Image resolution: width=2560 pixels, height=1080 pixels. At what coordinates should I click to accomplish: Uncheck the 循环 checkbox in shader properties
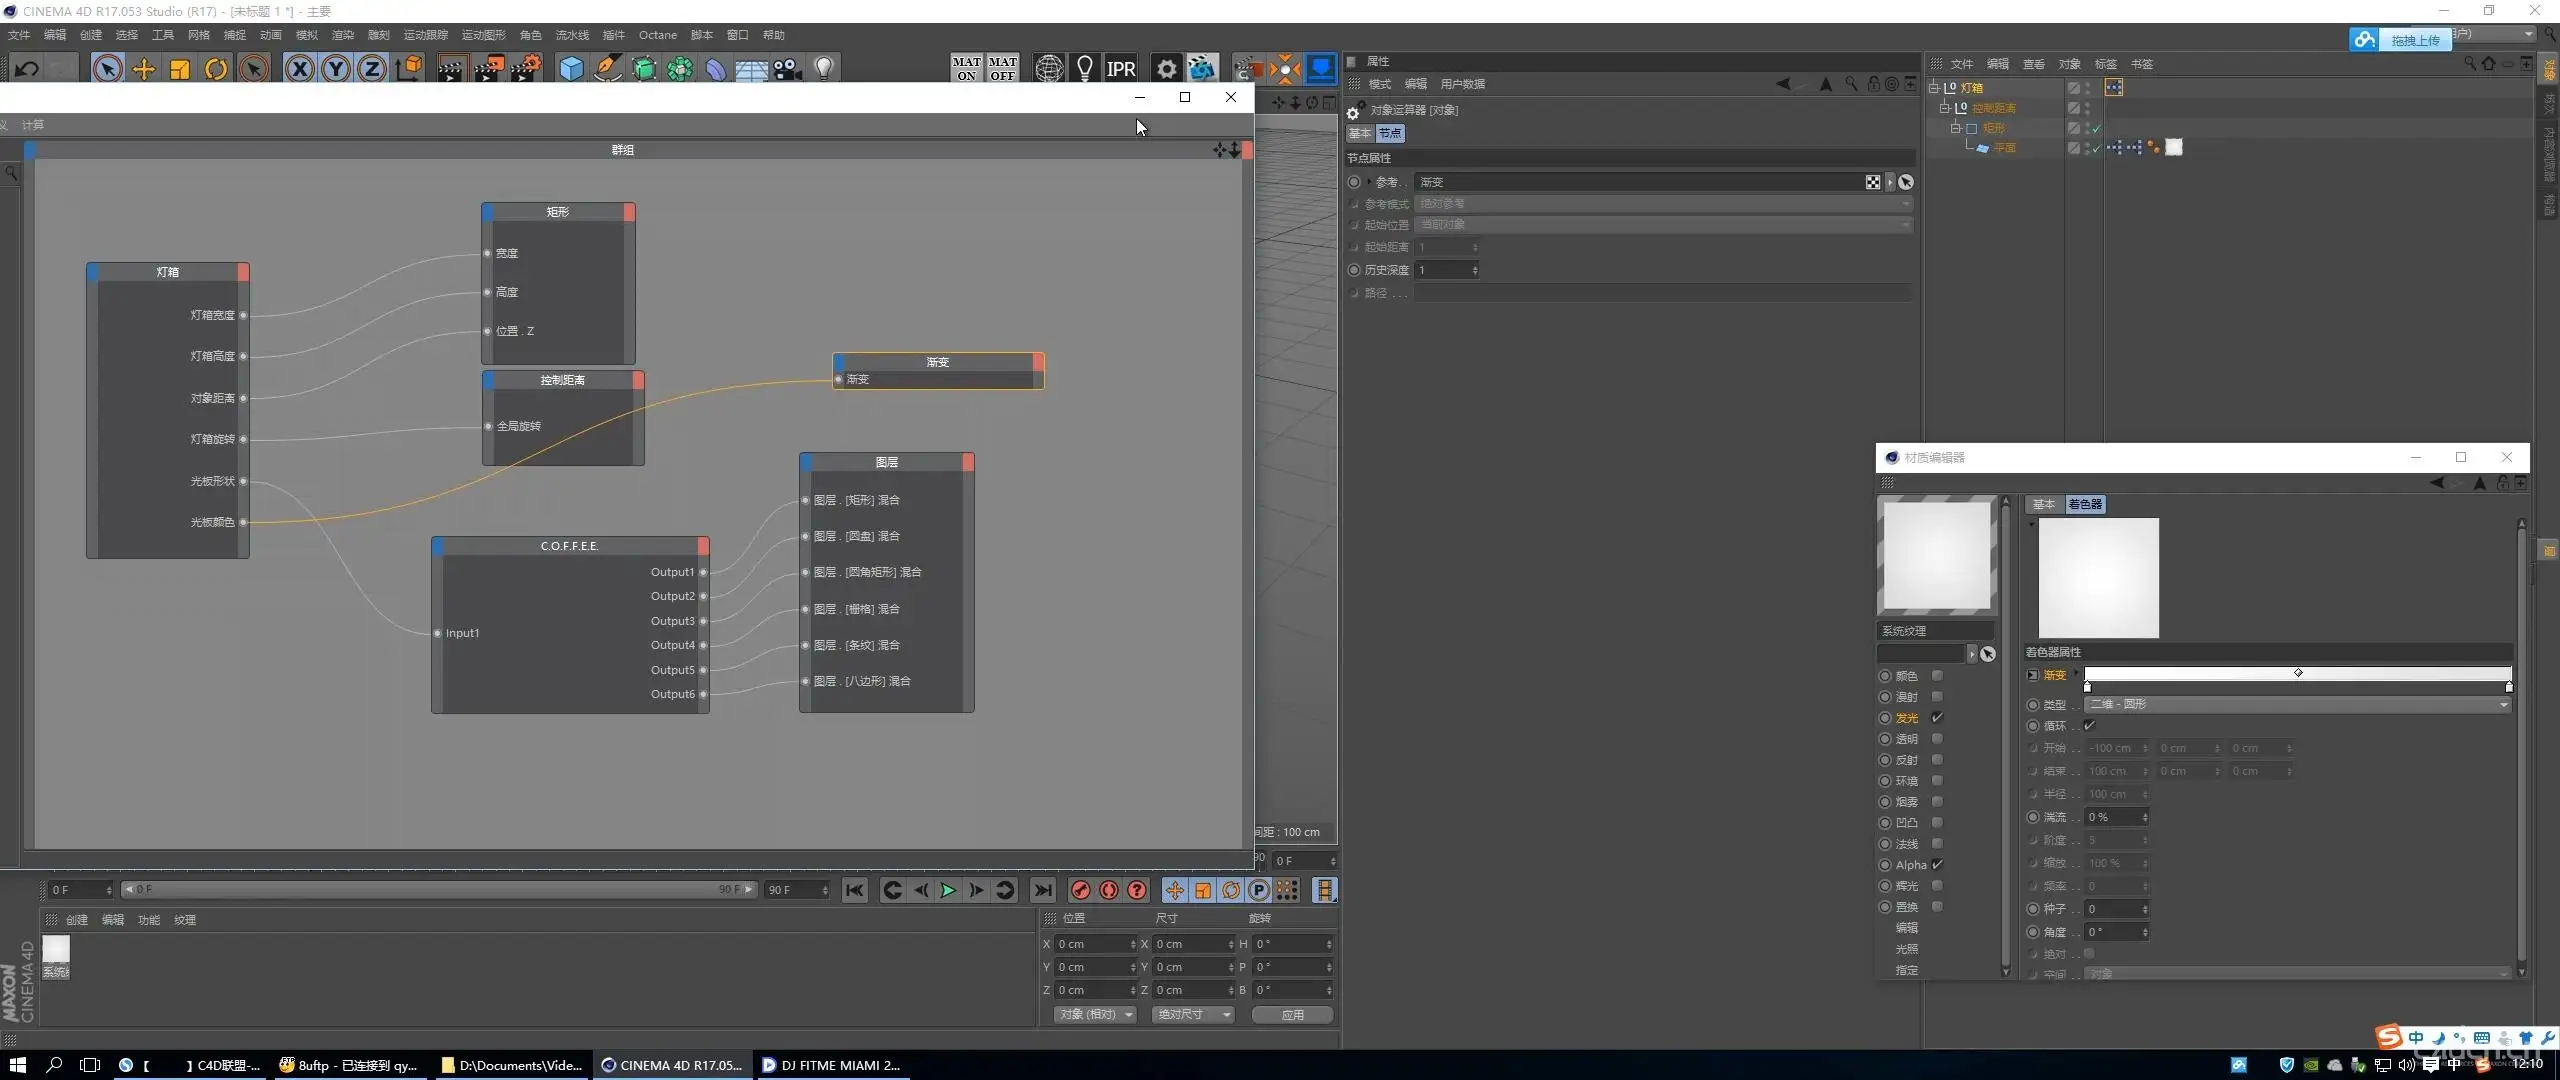pos(2089,726)
